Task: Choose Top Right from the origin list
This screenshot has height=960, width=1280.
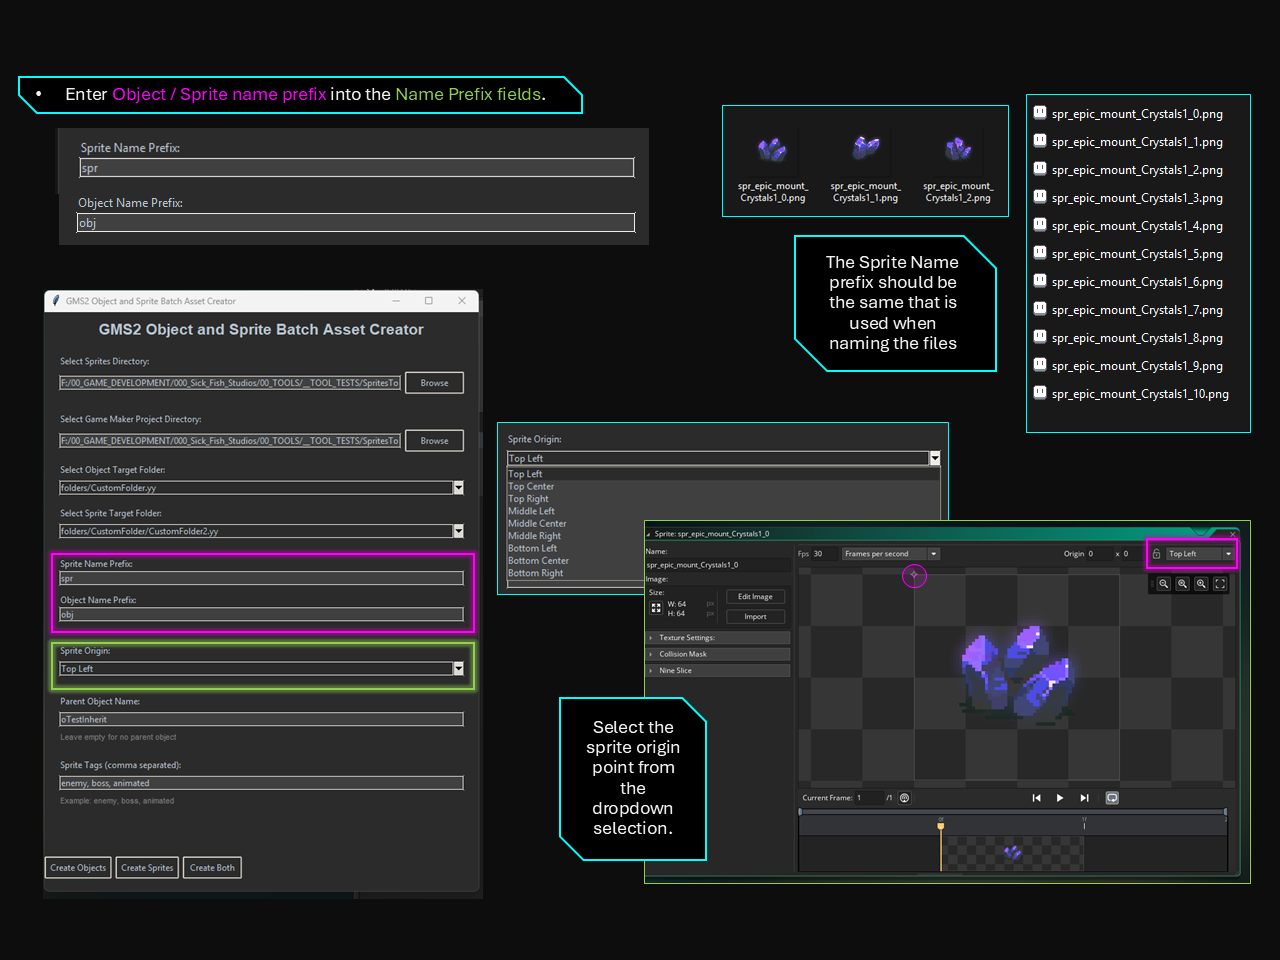Action: (528, 499)
